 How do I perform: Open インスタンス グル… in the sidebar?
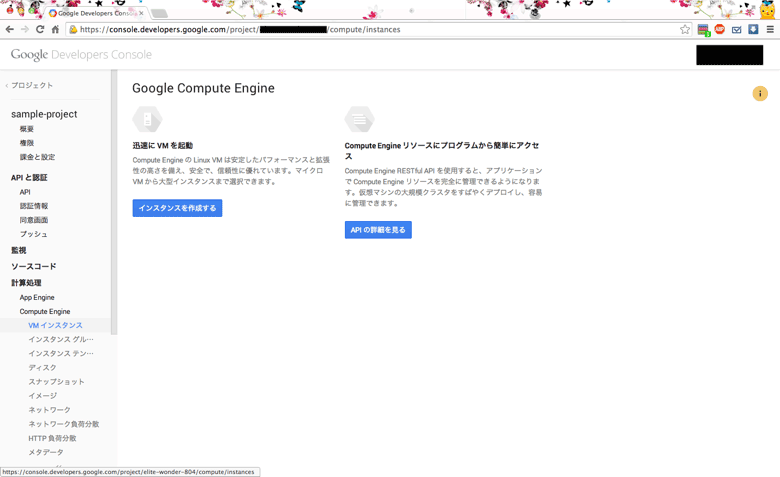(61, 339)
